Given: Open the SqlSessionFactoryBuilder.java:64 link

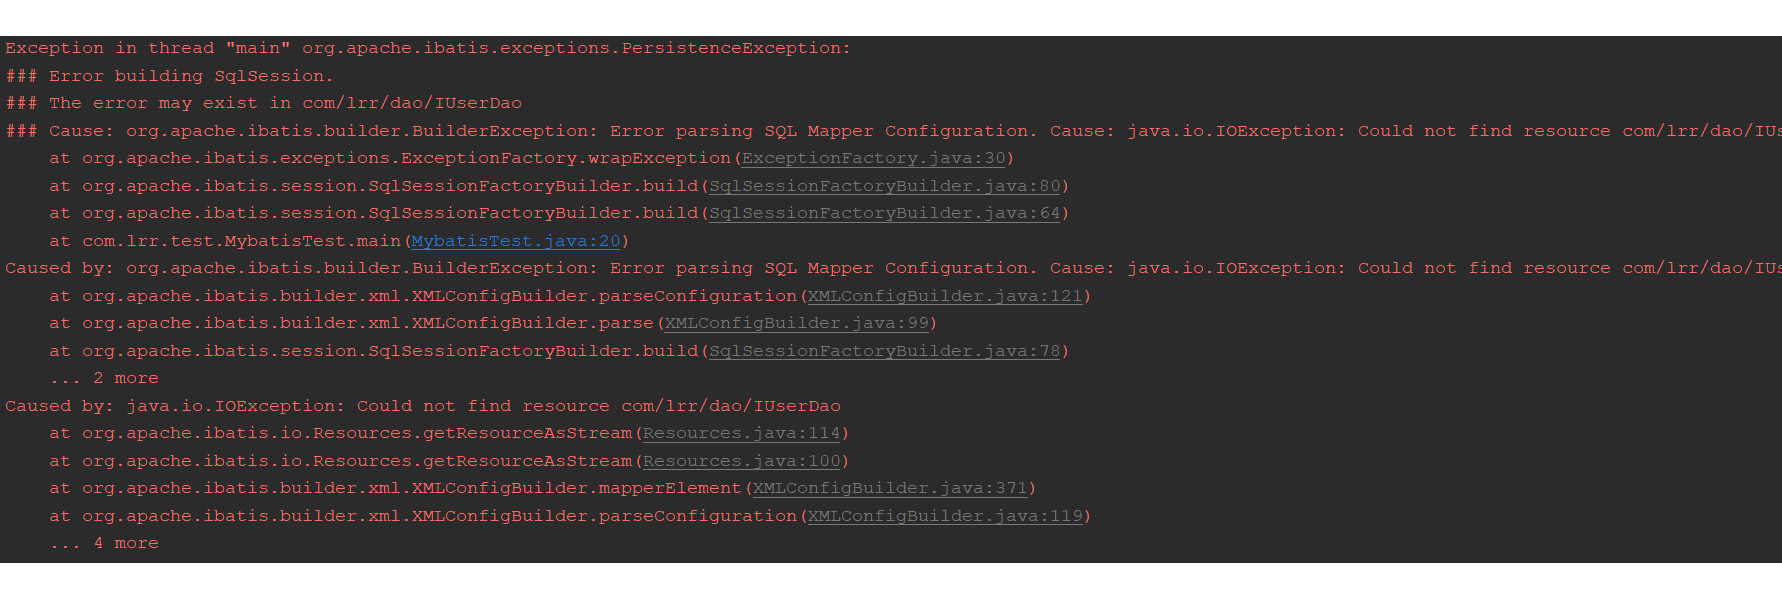Looking at the screenshot, I should click(x=884, y=213).
